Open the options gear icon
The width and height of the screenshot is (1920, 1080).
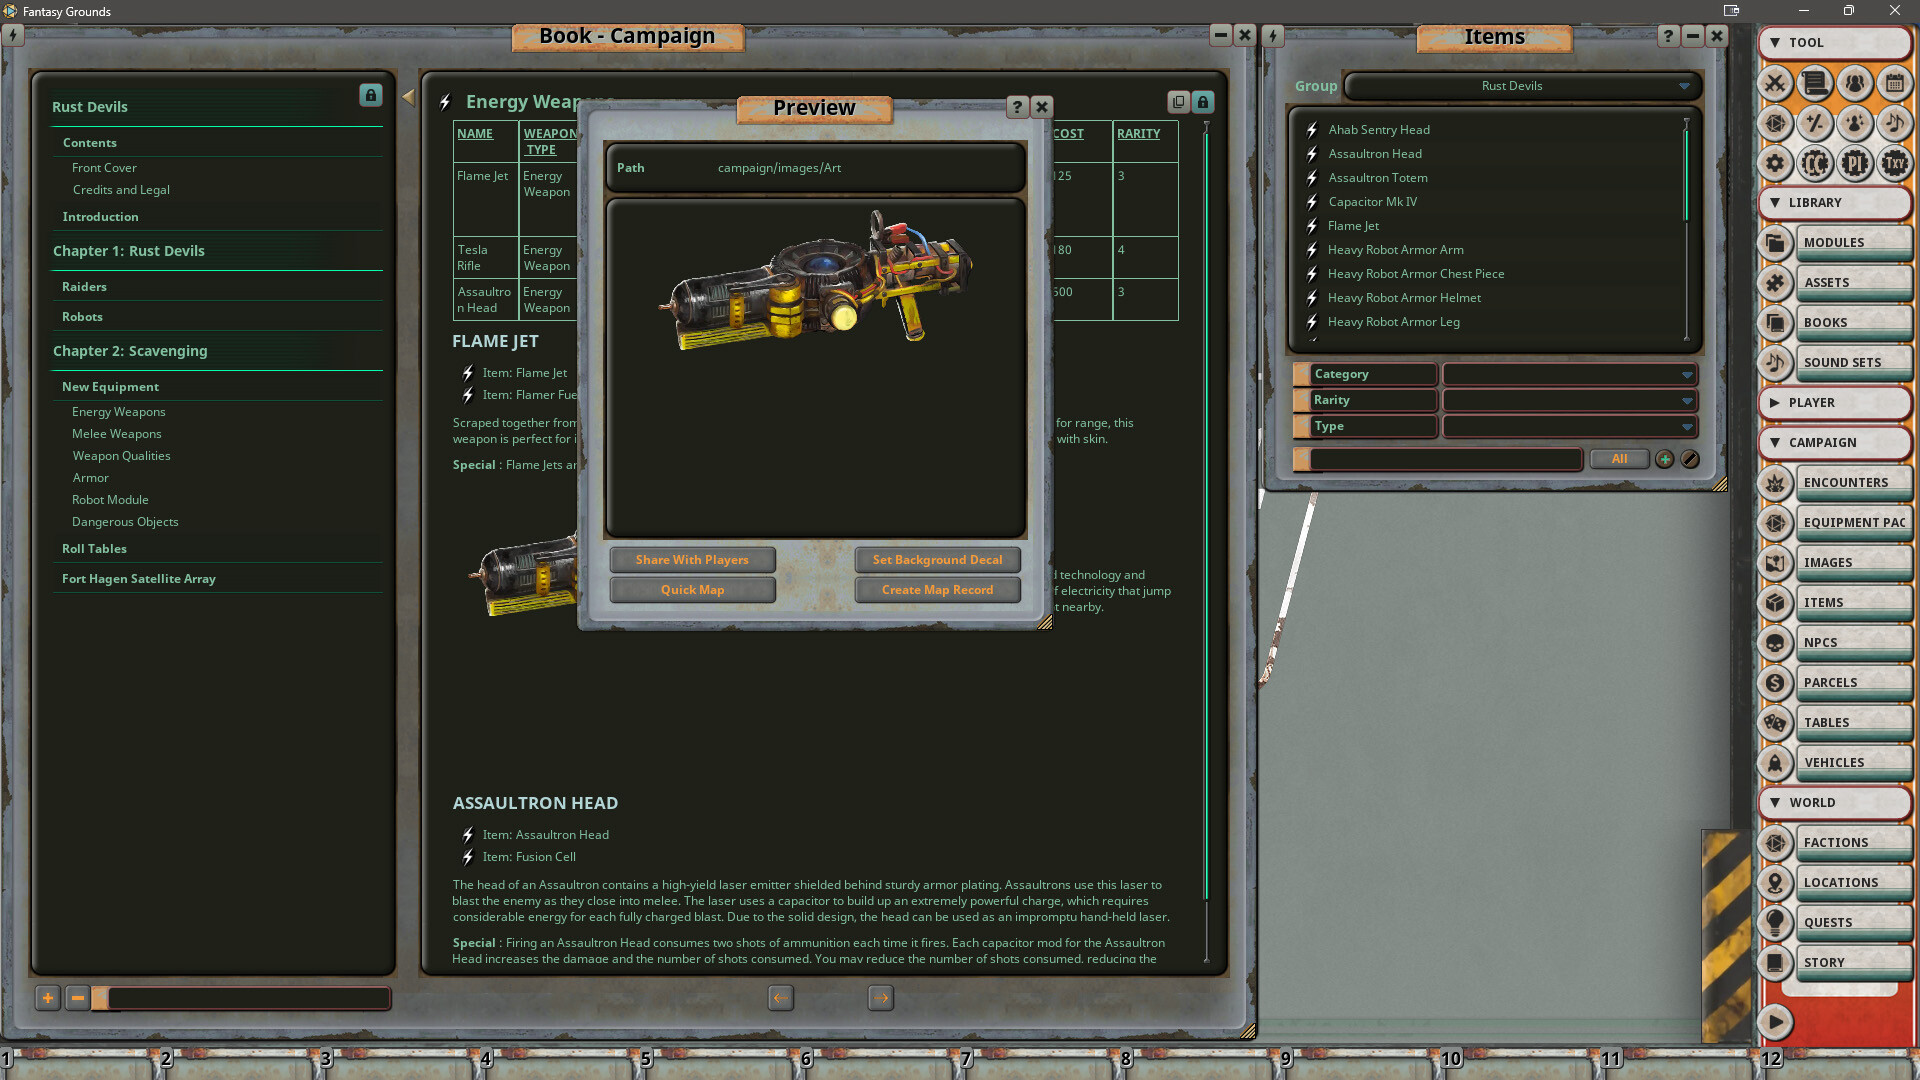1776,163
